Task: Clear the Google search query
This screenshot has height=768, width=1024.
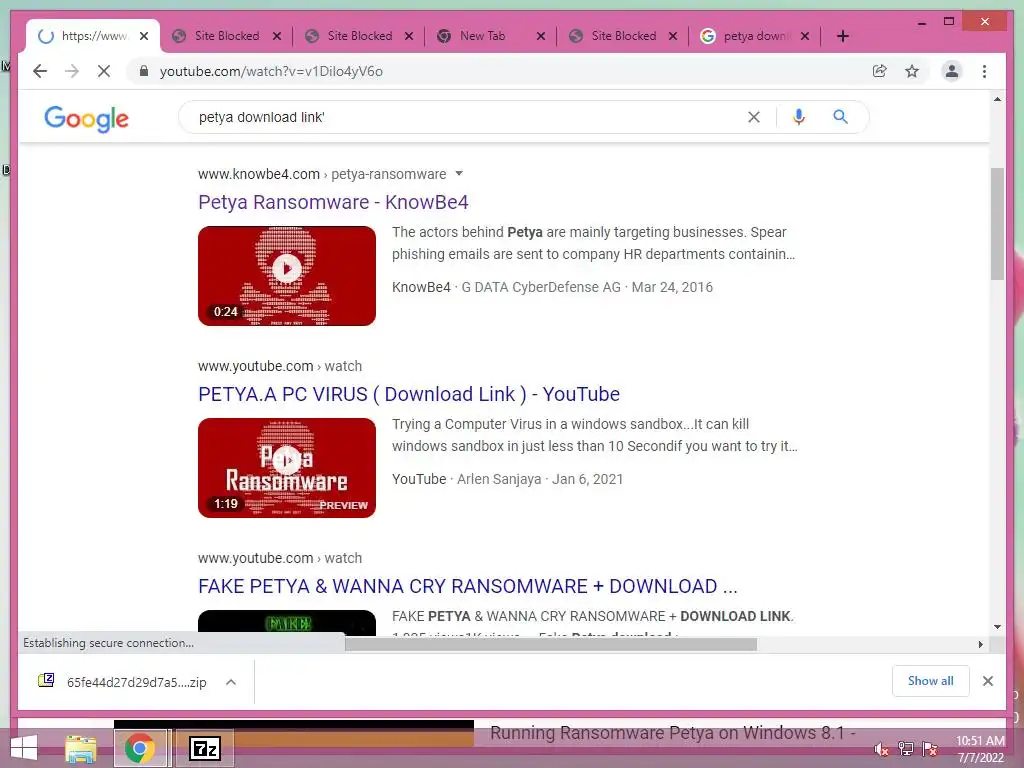Action: [754, 117]
